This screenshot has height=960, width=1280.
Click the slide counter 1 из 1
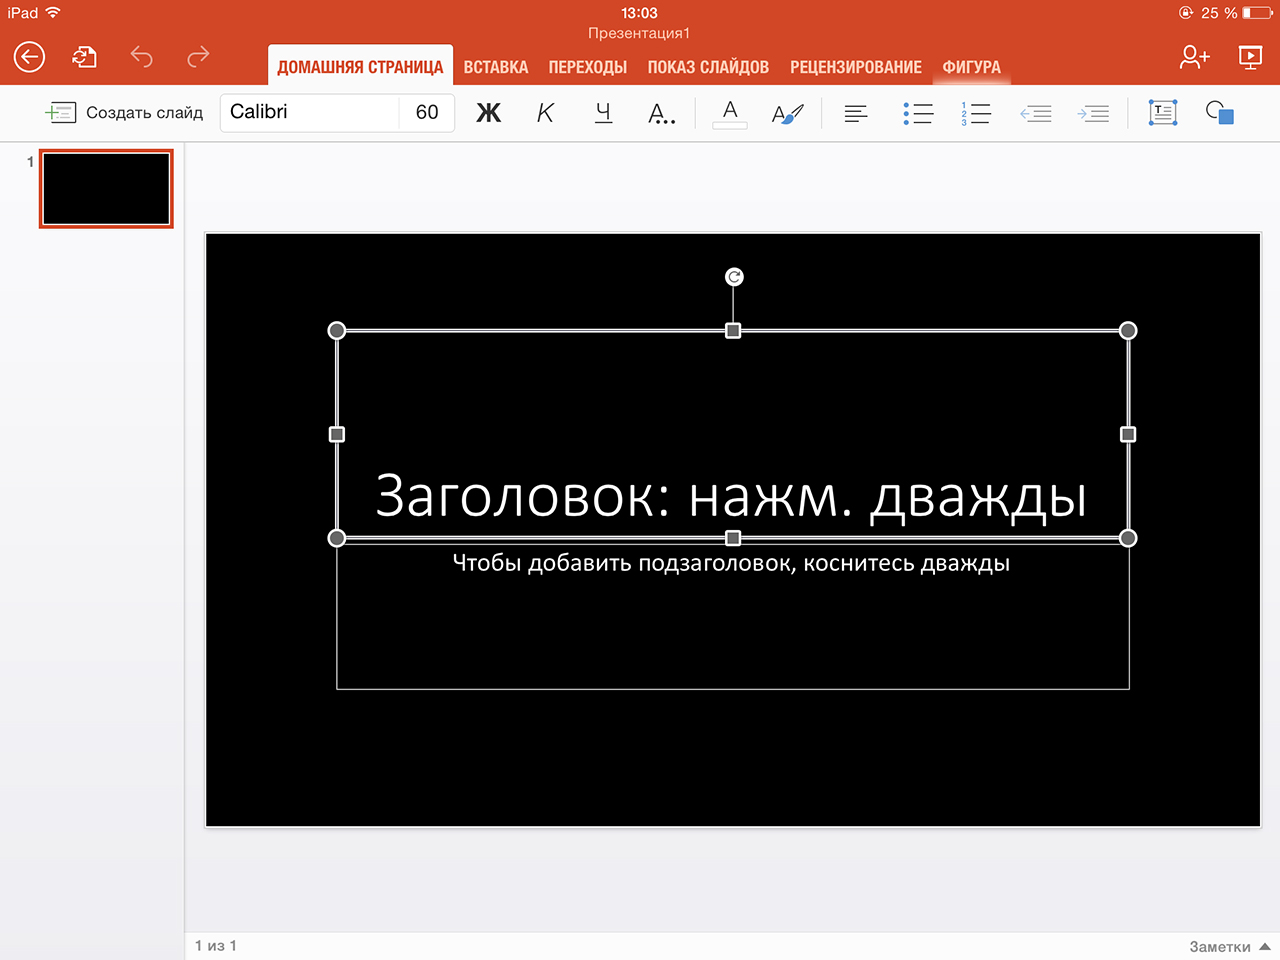(x=216, y=945)
